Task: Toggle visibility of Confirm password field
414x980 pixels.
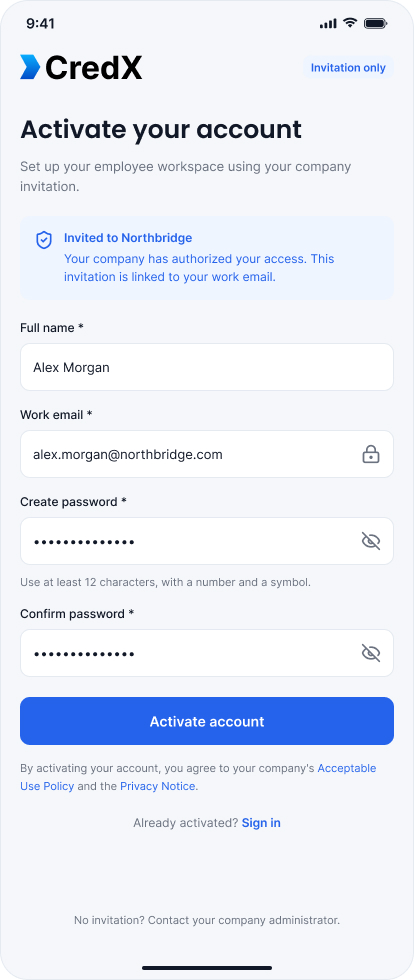Action: (x=371, y=653)
